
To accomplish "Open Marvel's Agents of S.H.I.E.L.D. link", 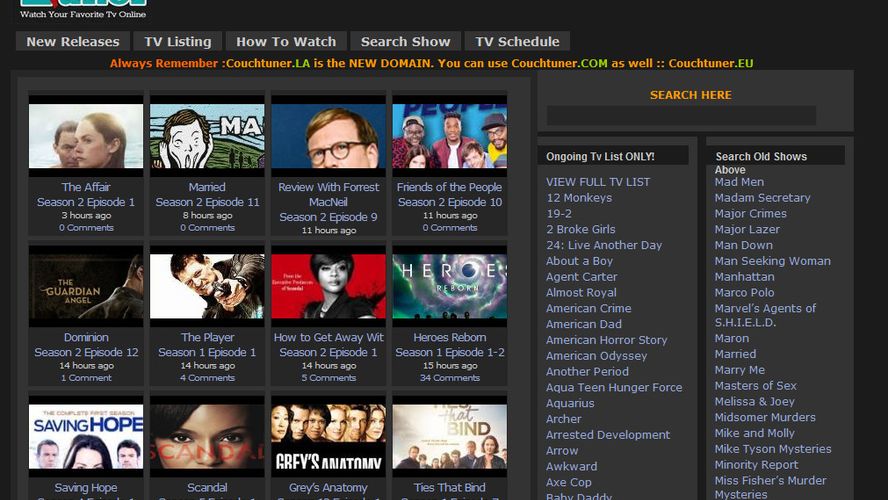I will [x=765, y=315].
